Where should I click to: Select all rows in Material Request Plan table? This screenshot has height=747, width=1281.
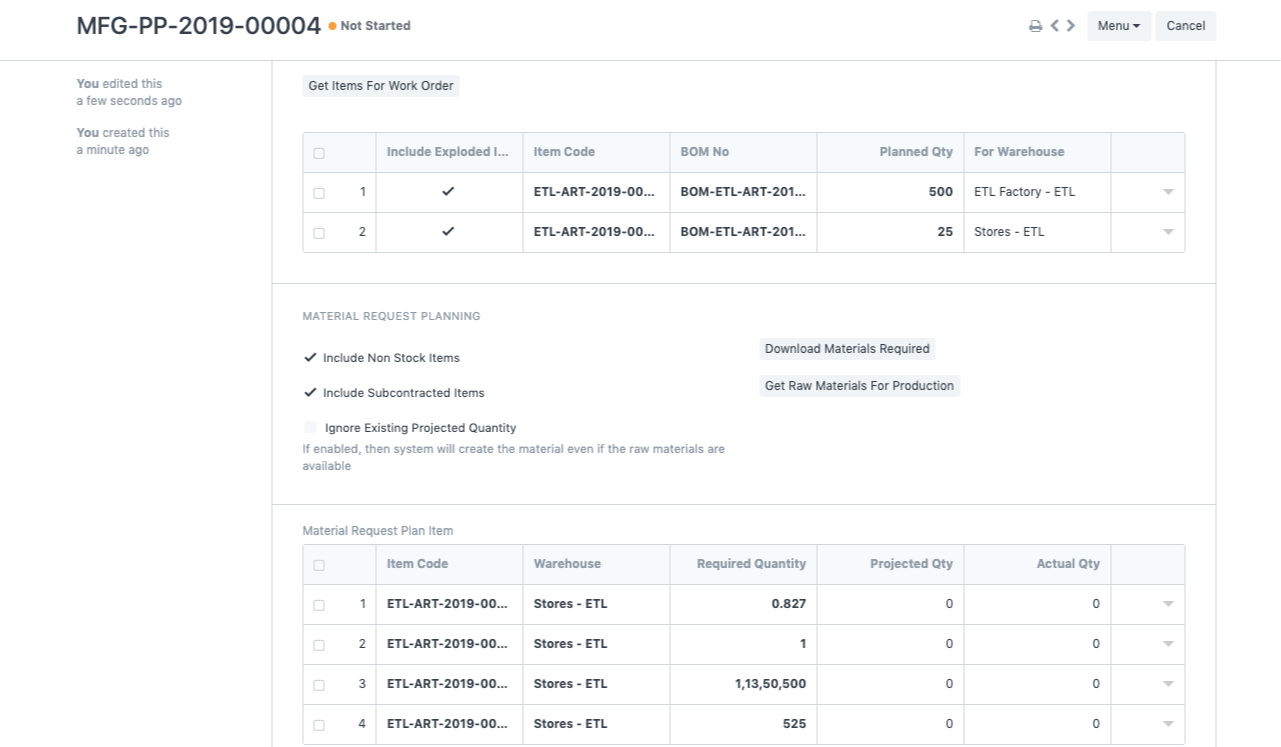coord(319,565)
